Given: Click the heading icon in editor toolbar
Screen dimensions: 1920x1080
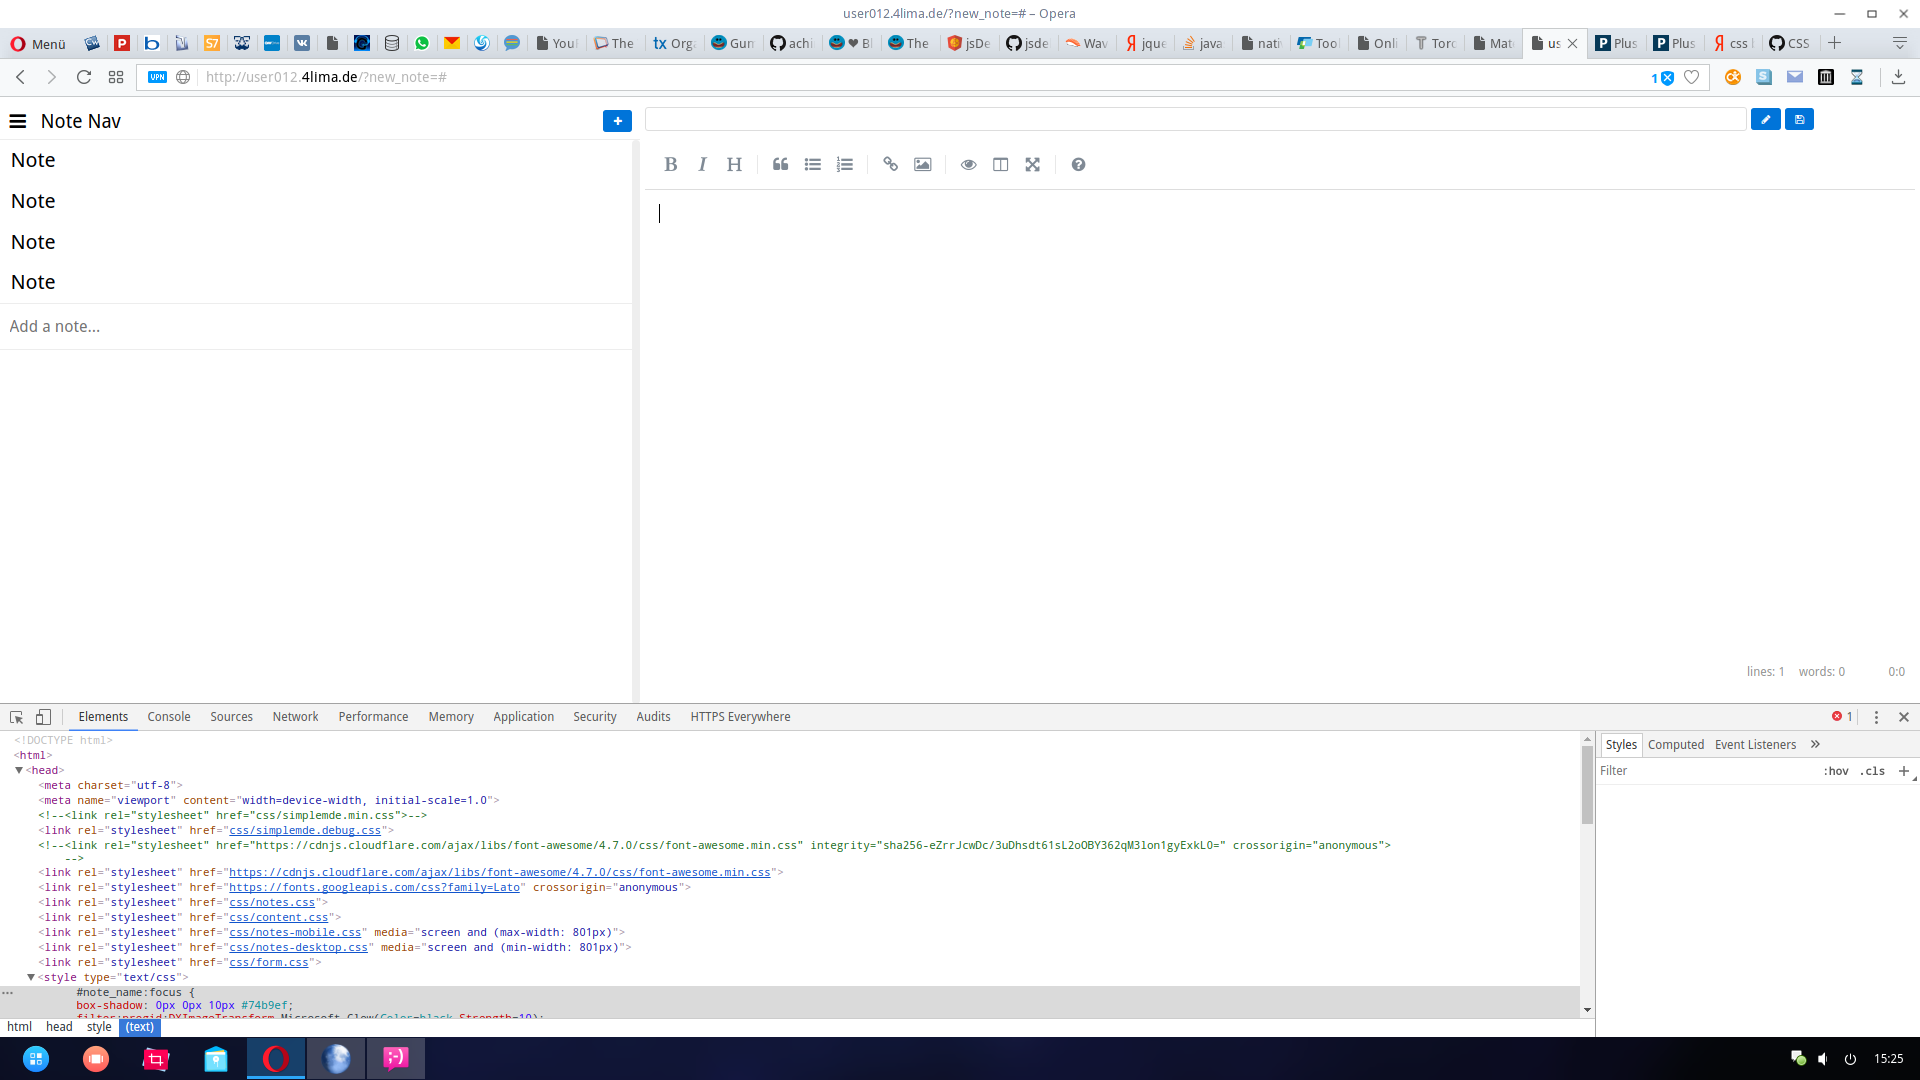Looking at the screenshot, I should 734,165.
